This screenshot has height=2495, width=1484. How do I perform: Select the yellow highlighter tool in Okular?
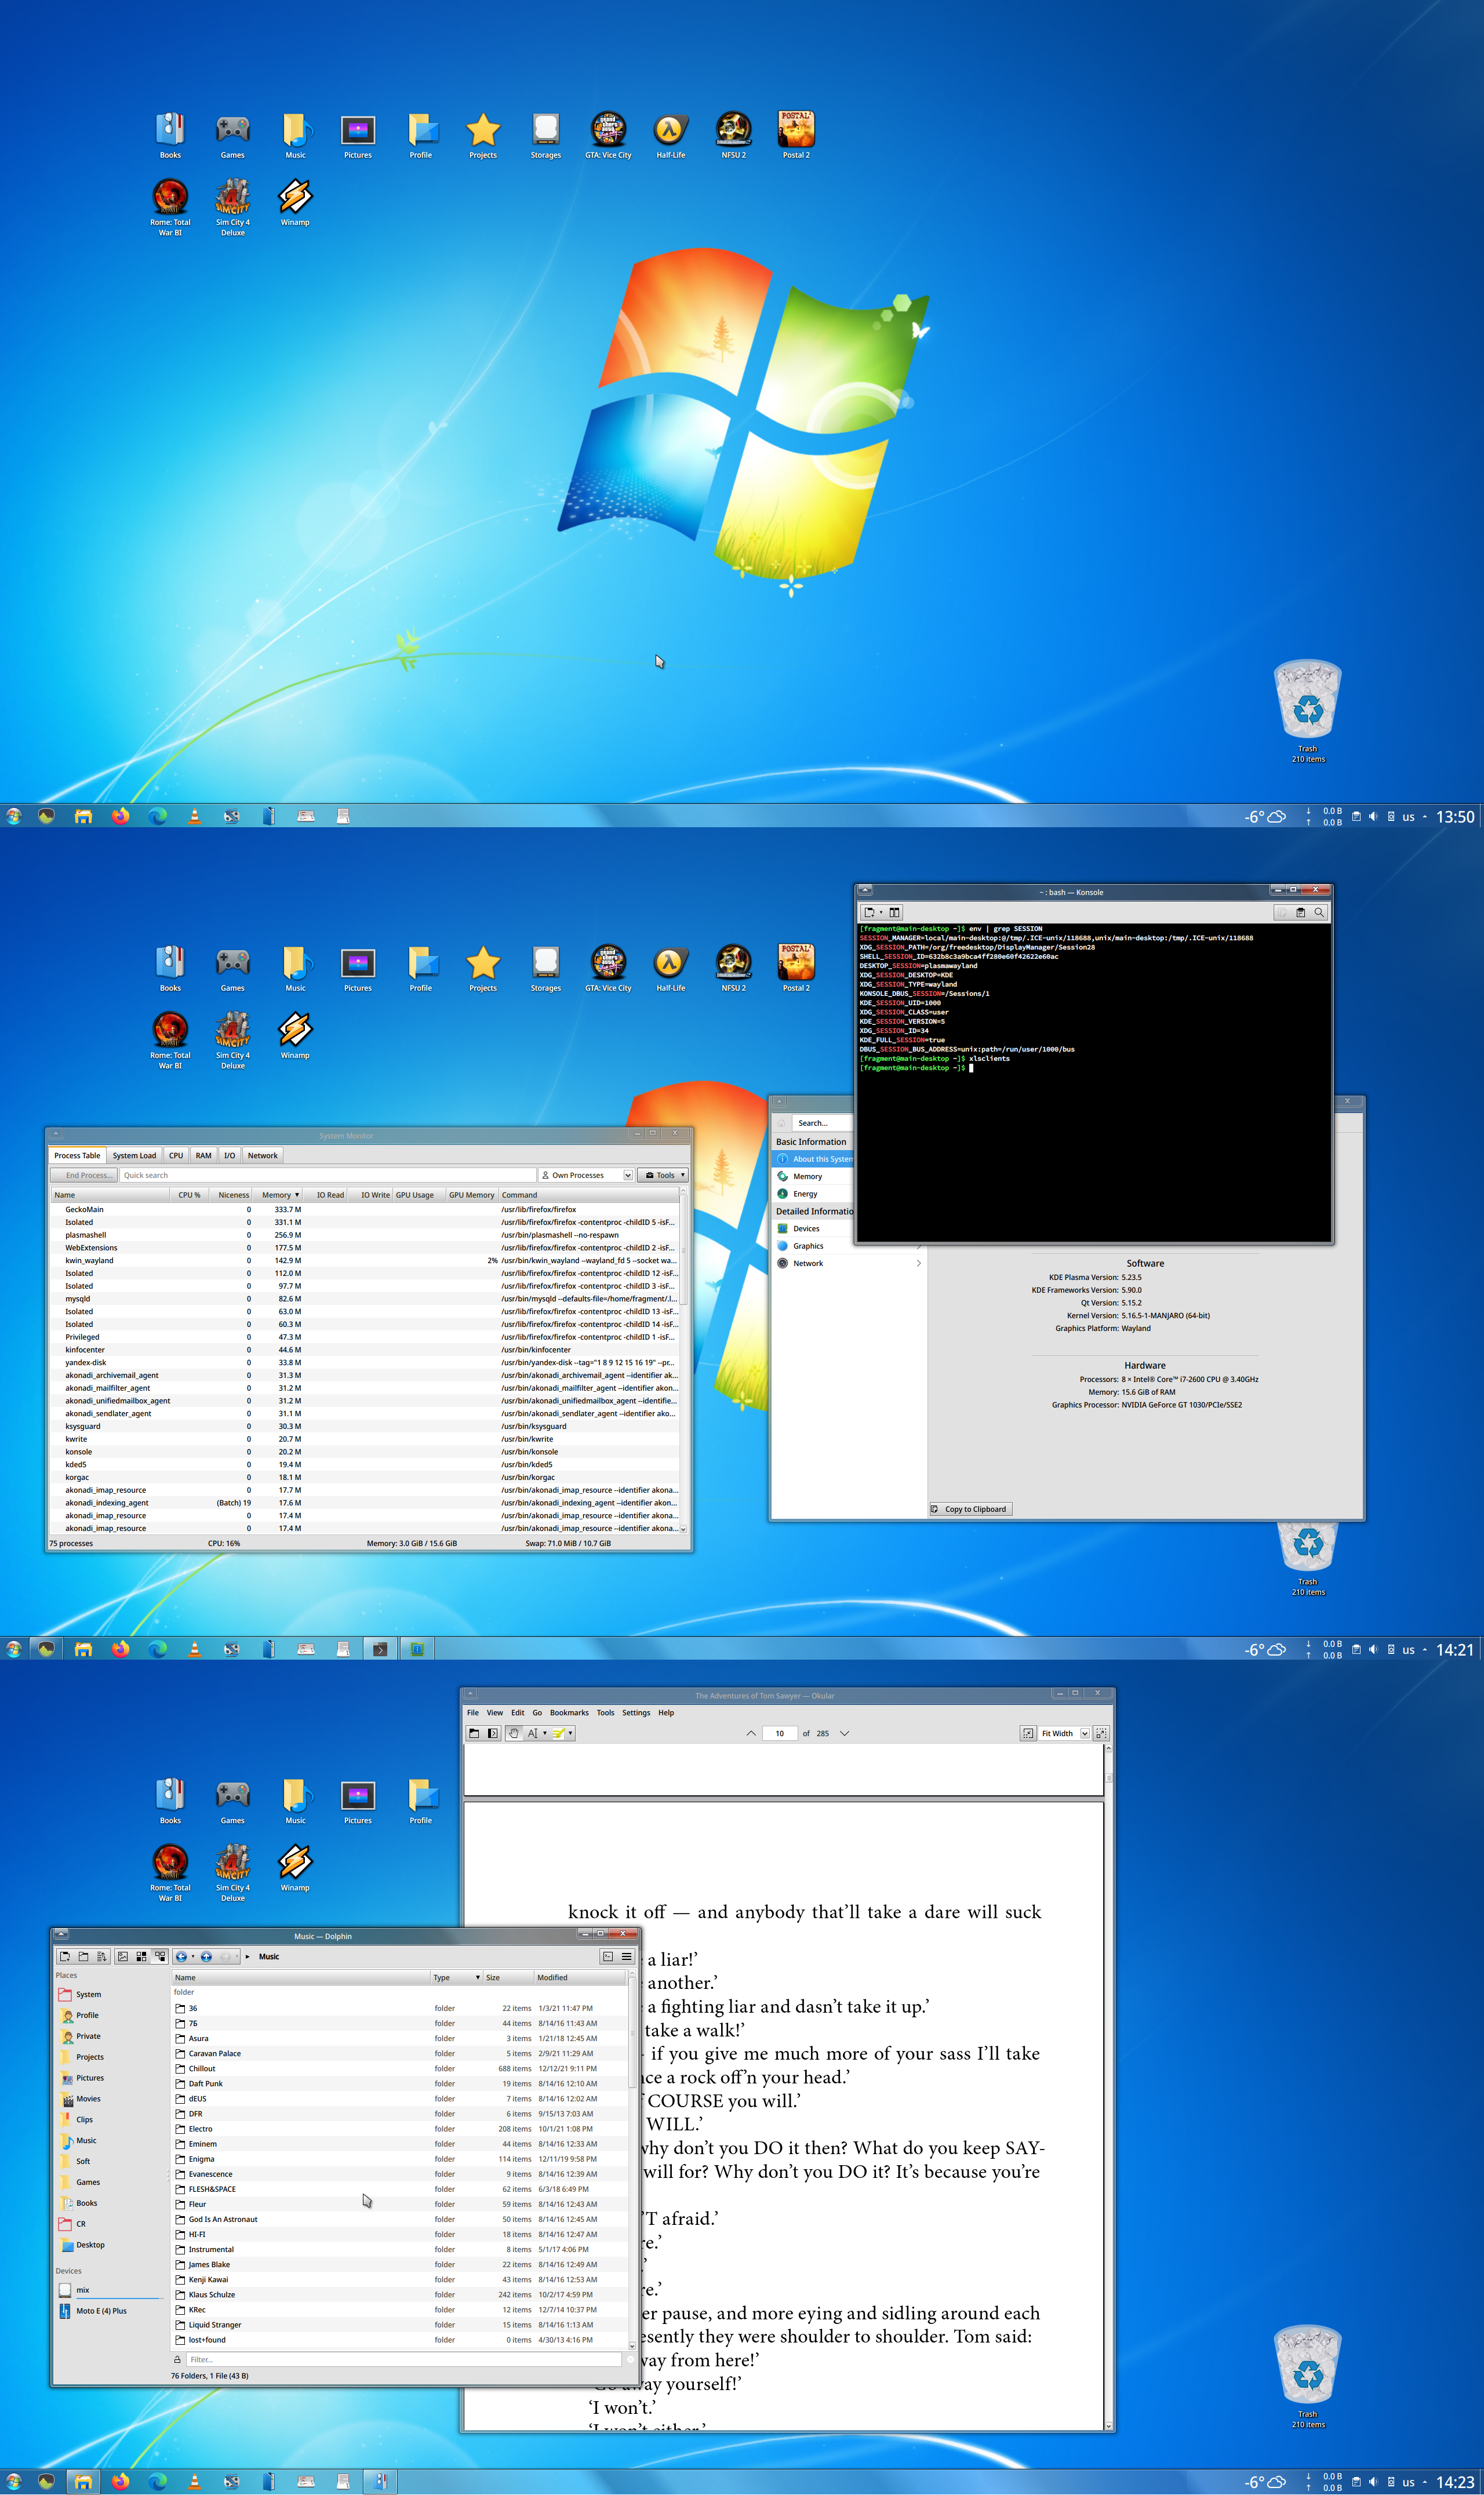[x=559, y=1733]
